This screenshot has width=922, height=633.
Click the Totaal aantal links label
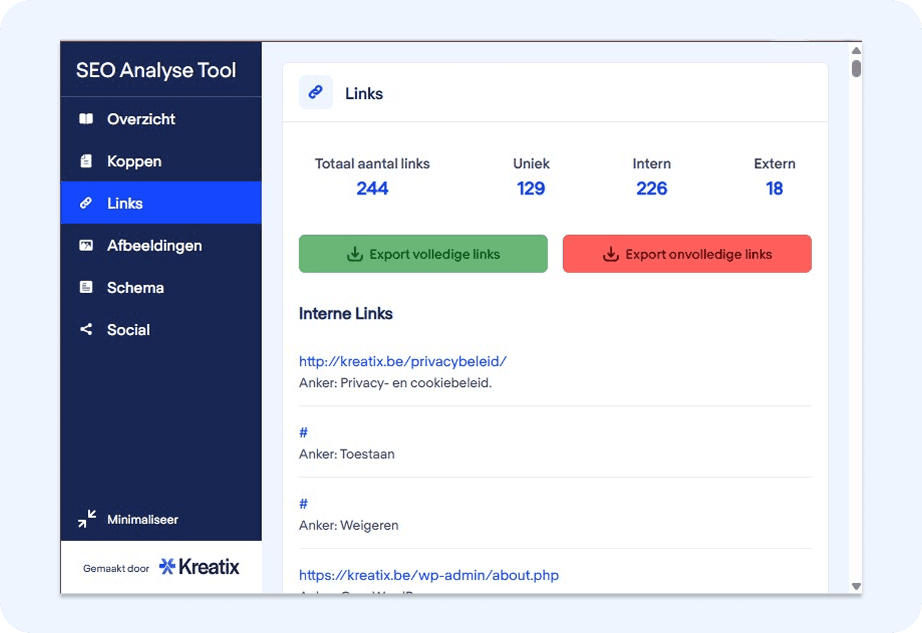[372, 163]
